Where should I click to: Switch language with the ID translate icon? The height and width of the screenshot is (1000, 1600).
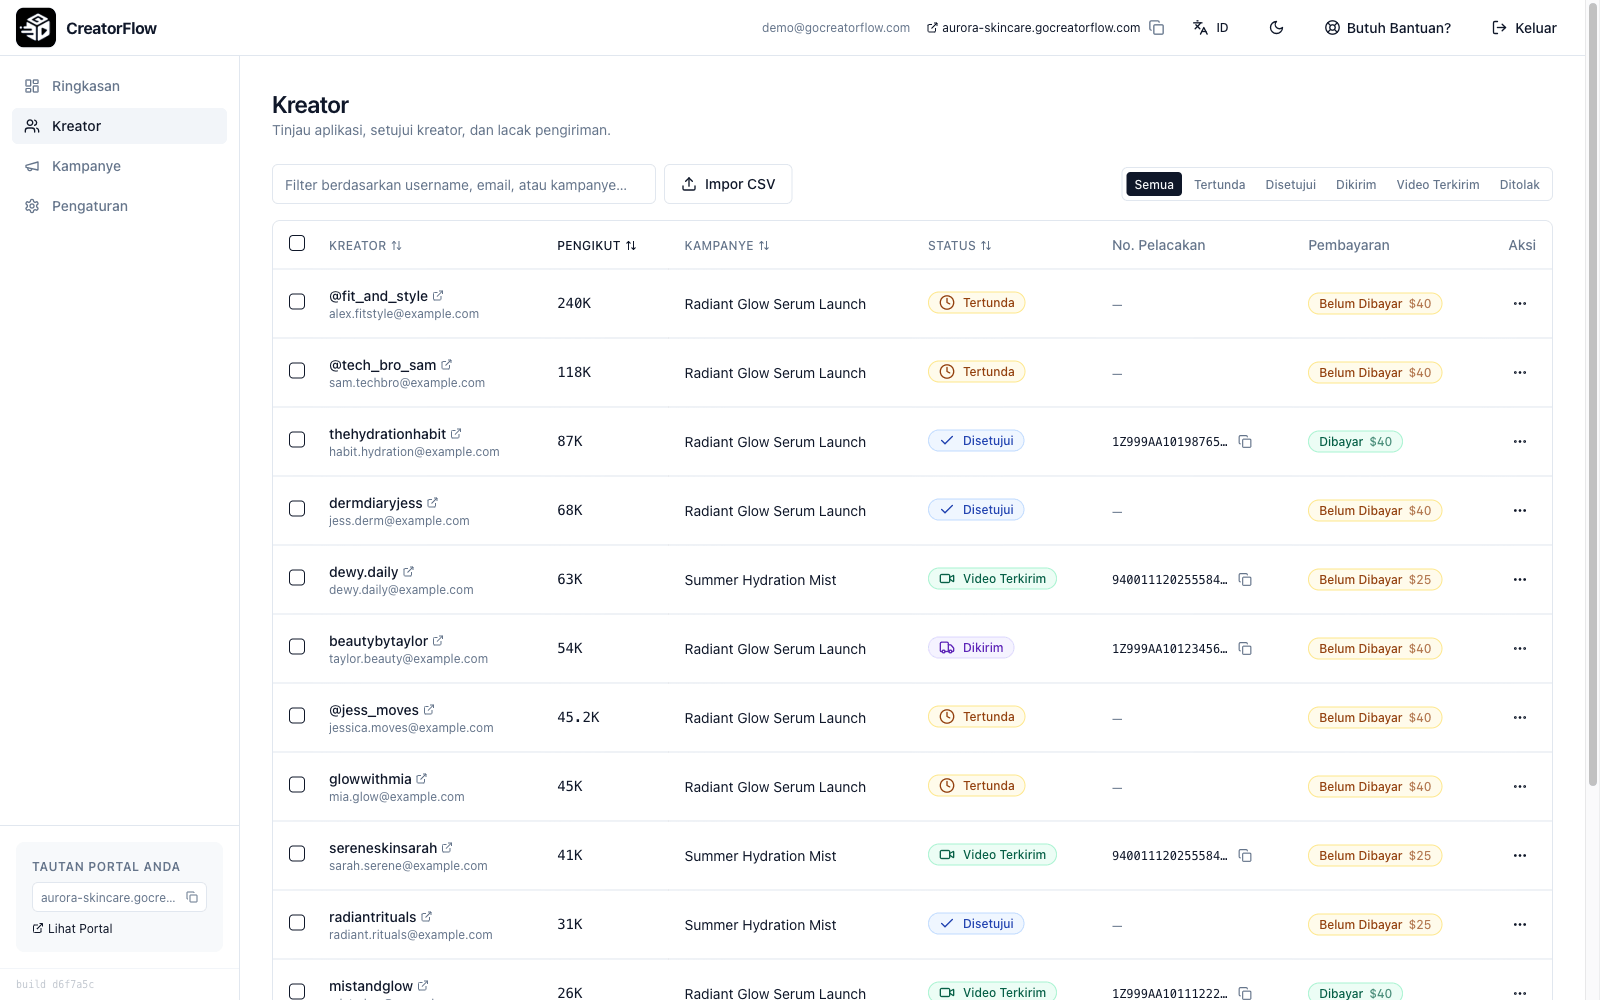point(1210,28)
